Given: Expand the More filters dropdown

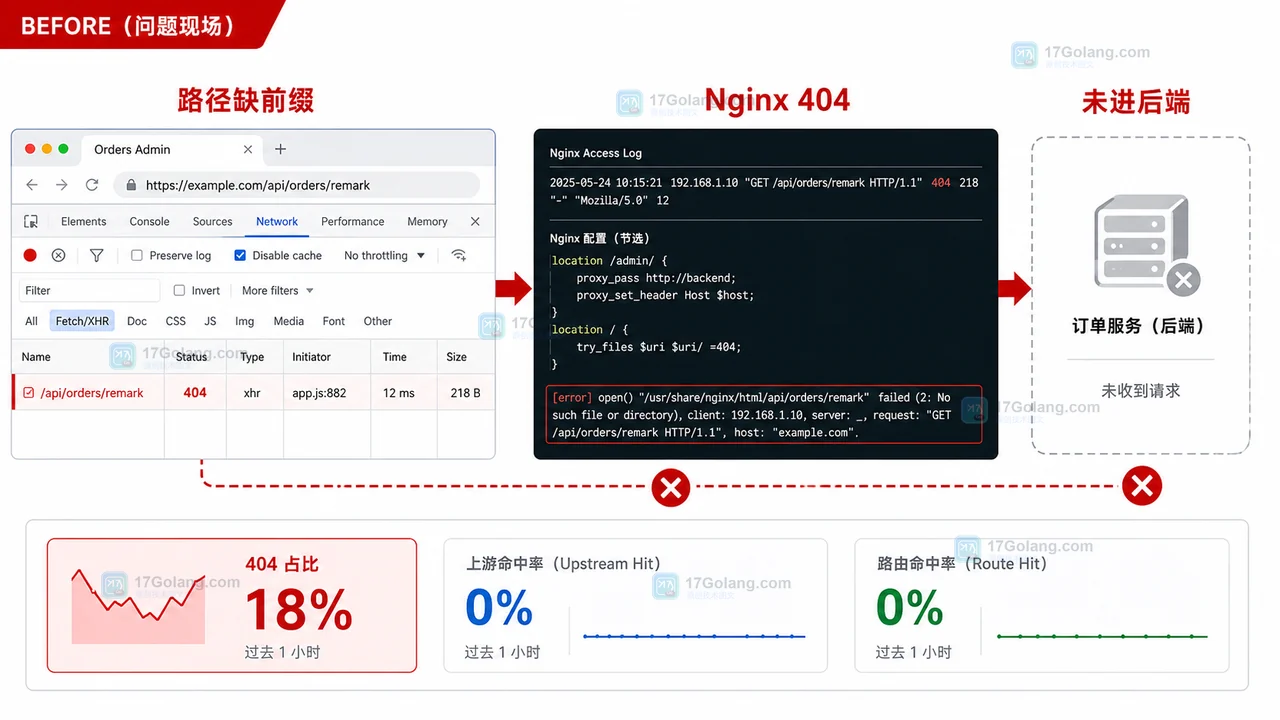Looking at the screenshot, I should point(278,291).
